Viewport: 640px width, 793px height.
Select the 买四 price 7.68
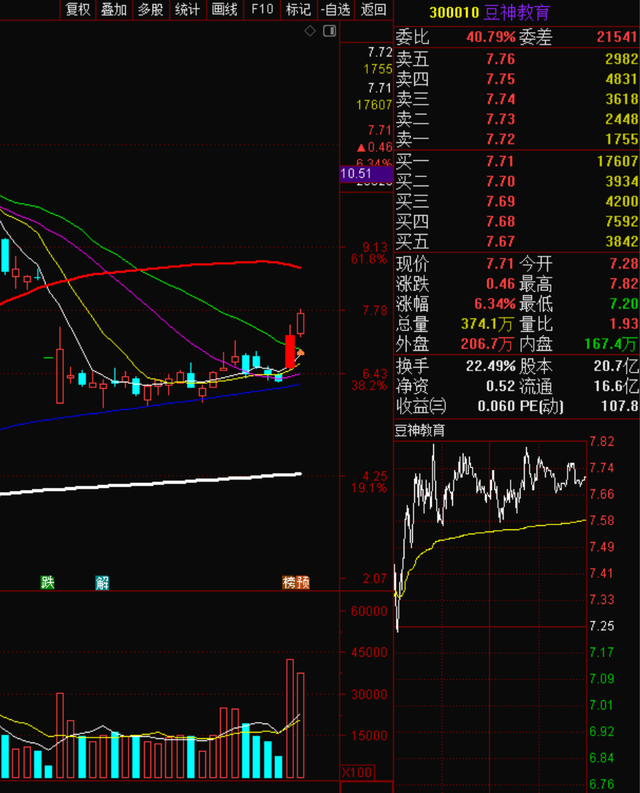point(500,222)
